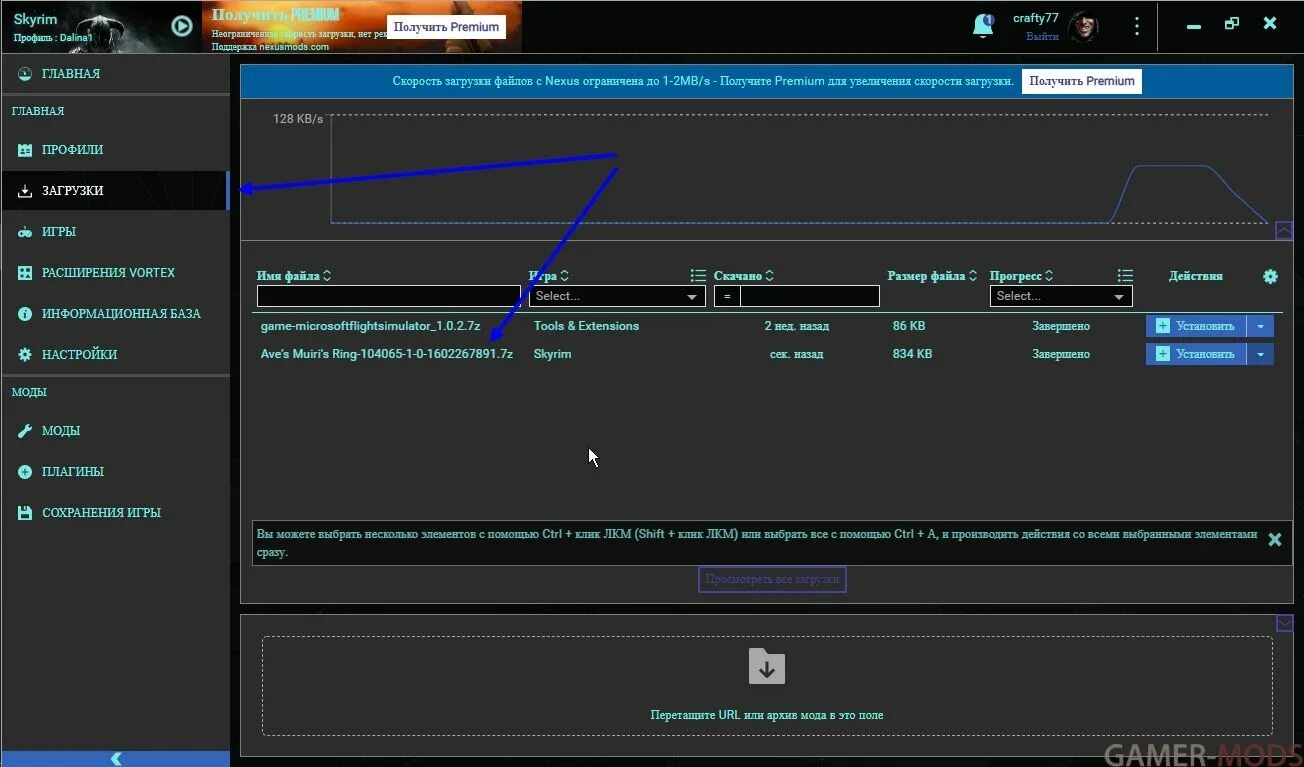Click the Действия column header

1195,276
